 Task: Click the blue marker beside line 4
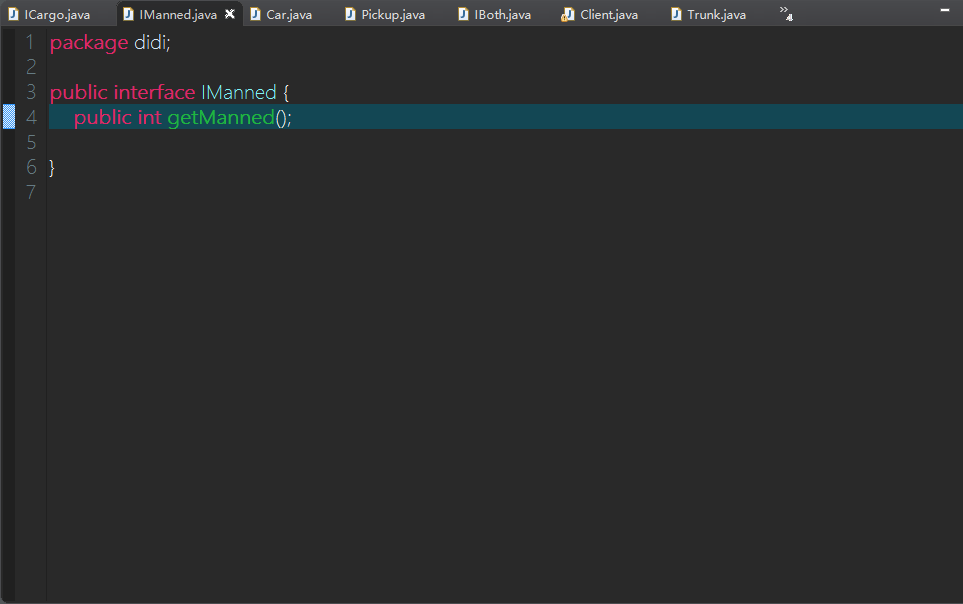click(x=8, y=117)
